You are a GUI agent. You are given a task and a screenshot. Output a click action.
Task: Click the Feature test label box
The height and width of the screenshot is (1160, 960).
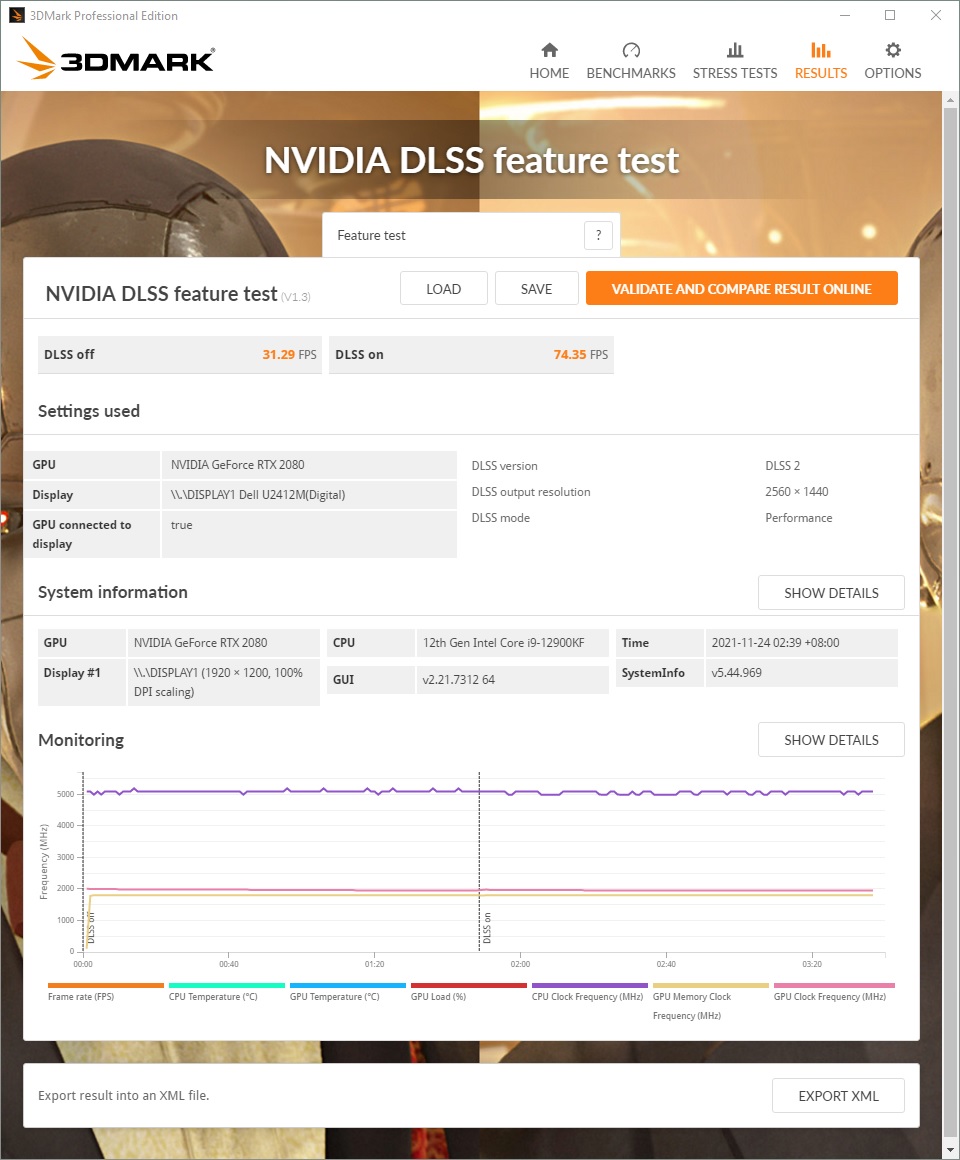coord(471,235)
